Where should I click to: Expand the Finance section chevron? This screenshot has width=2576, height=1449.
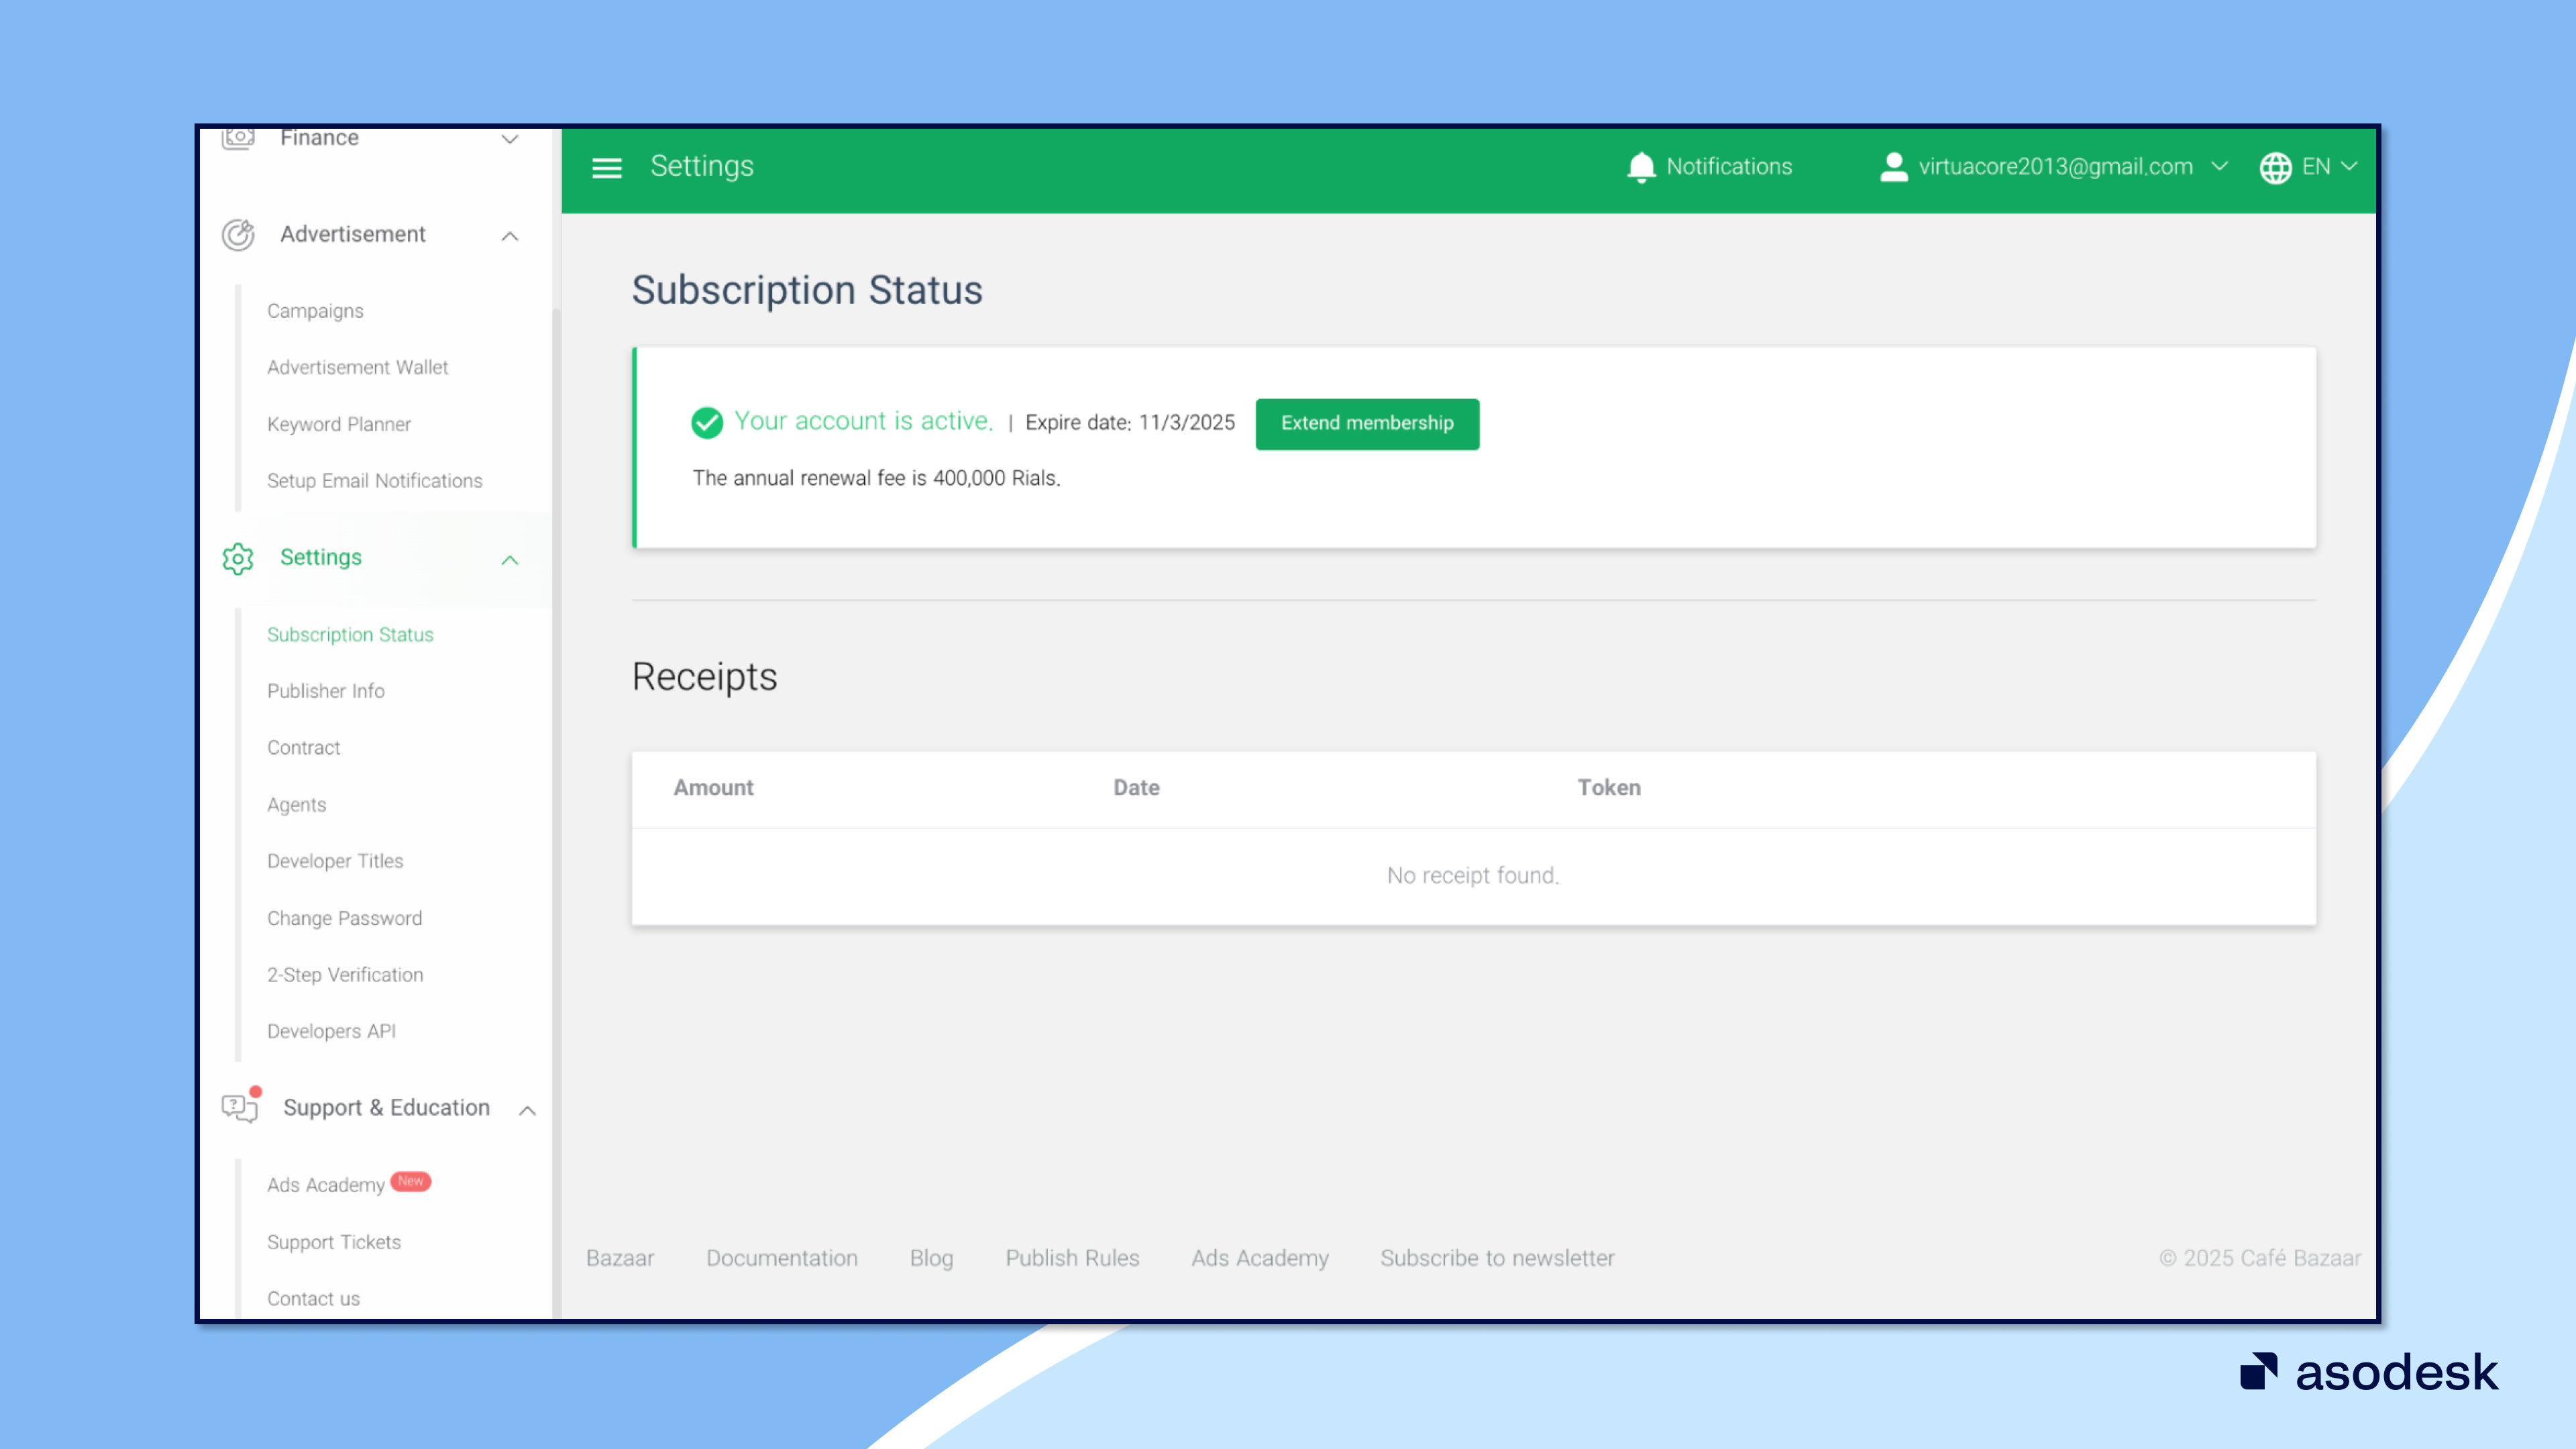(x=510, y=139)
